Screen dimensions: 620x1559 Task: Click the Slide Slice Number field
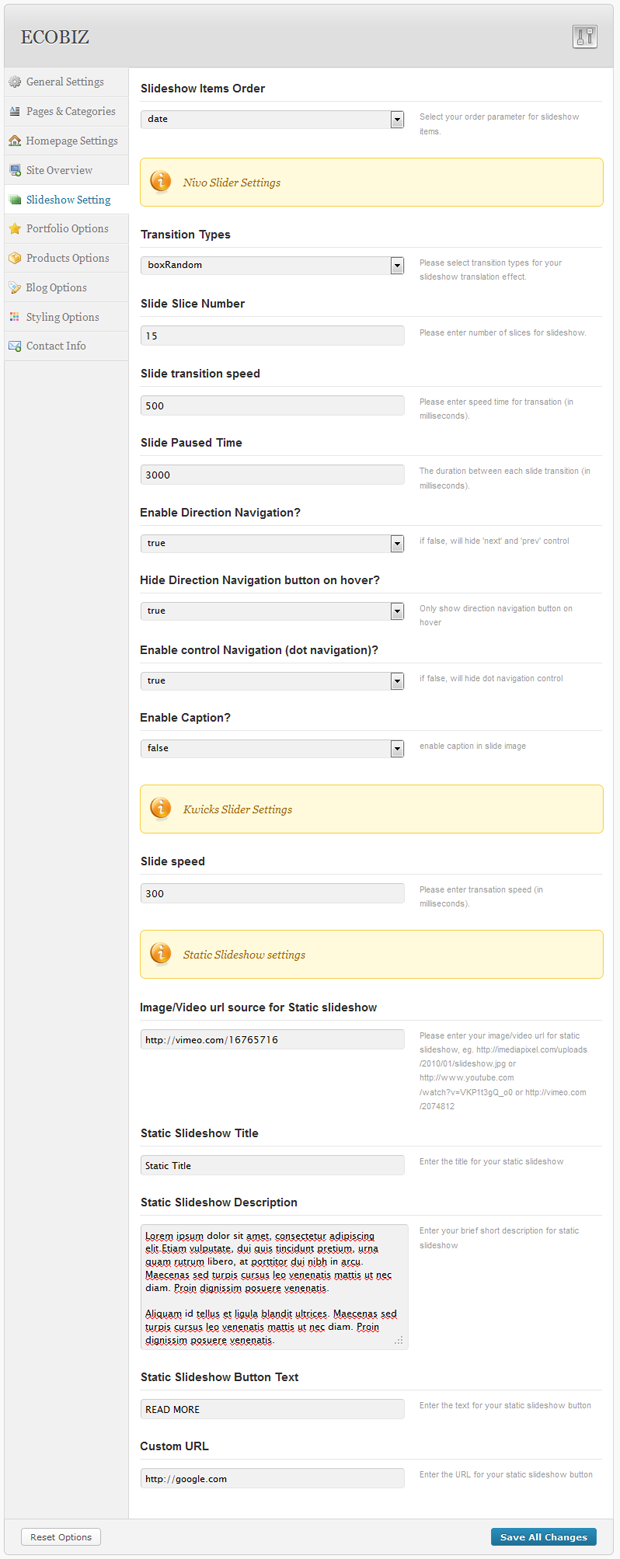(x=272, y=336)
